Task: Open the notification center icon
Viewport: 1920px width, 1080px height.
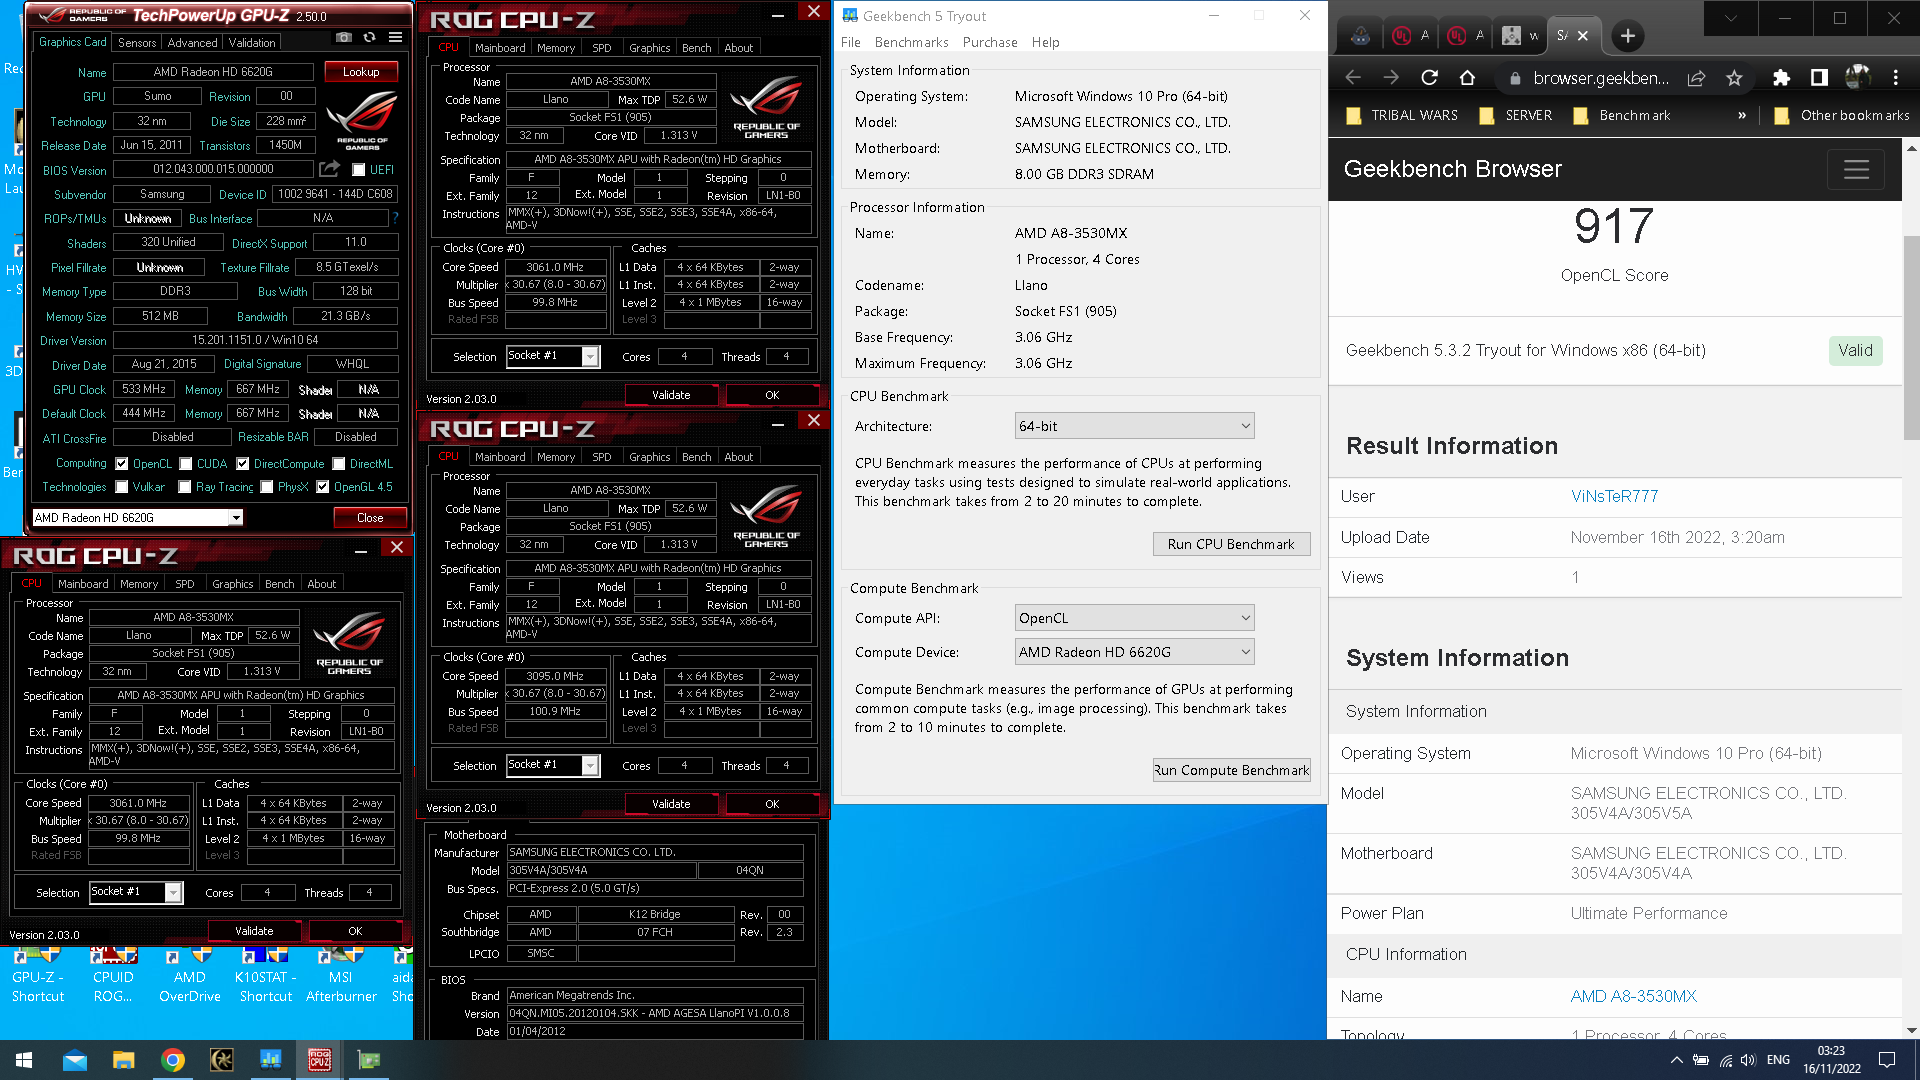Action: coord(1887,1060)
